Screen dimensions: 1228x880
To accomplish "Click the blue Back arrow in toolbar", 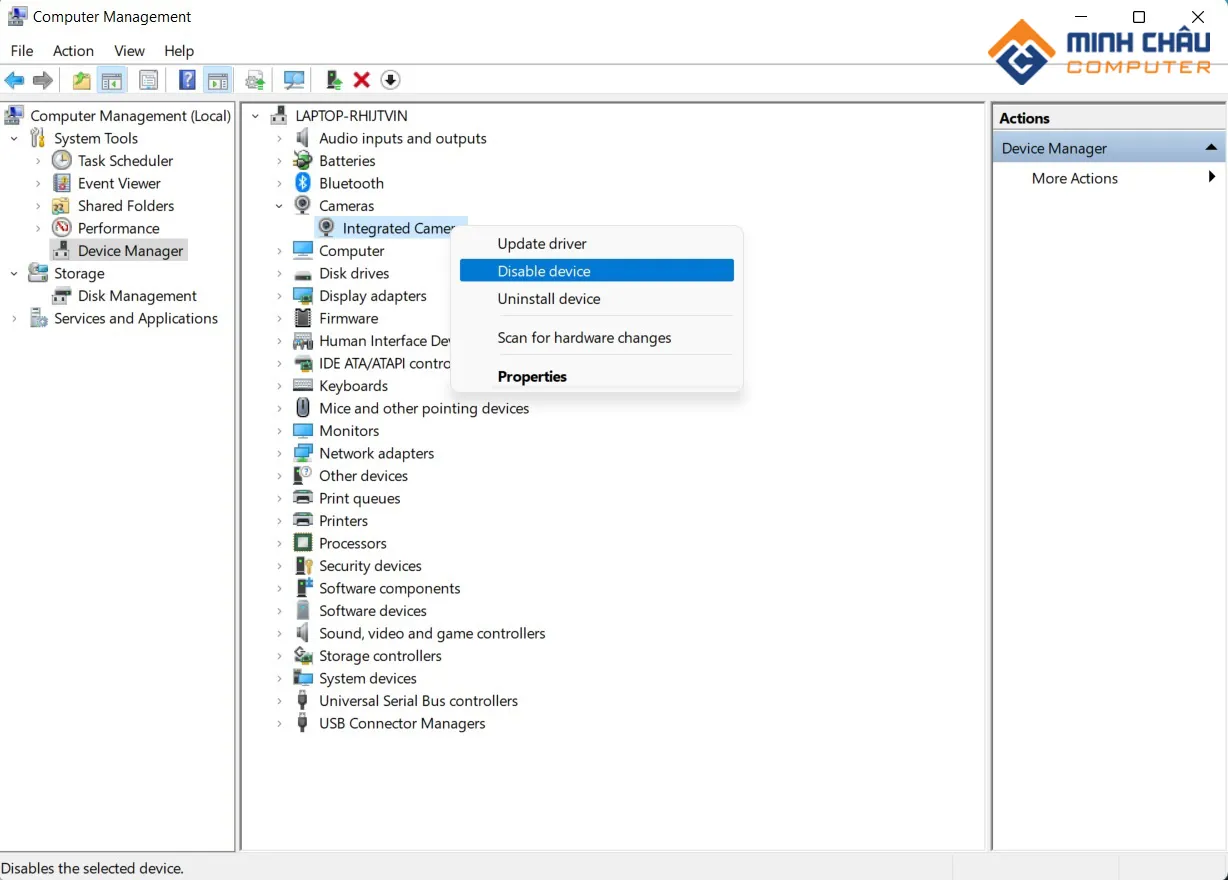I will pos(14,80).
